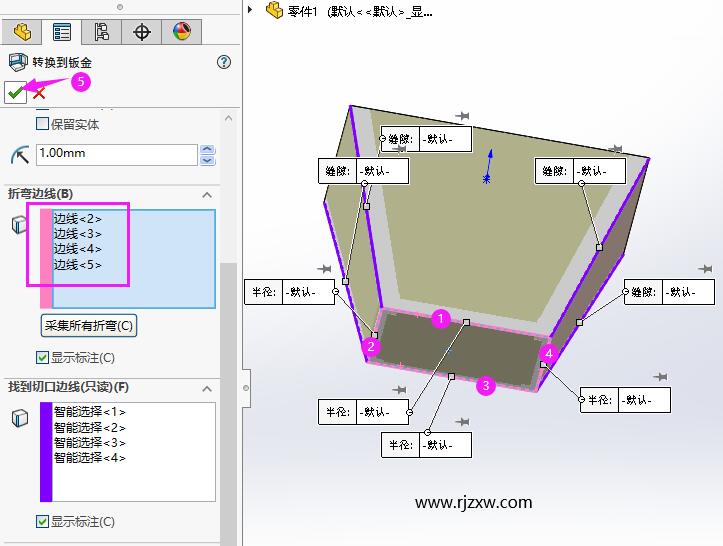
Task: Click the blue direction arrow on top face
Action: (x=489, y=165)
